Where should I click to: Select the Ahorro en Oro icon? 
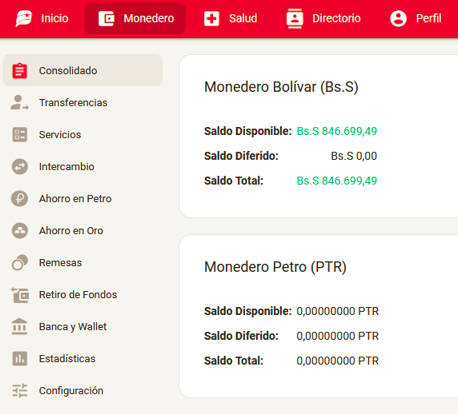20,231
